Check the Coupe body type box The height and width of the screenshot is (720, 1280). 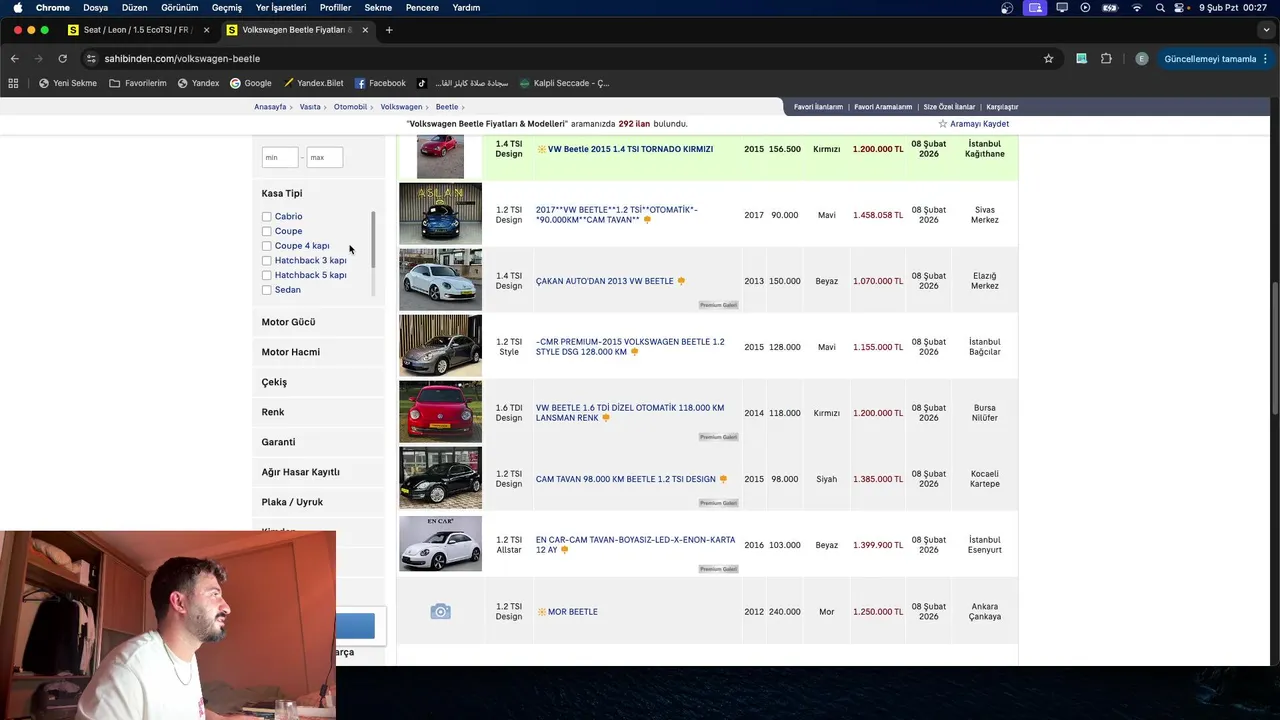(x=267, y=231)
